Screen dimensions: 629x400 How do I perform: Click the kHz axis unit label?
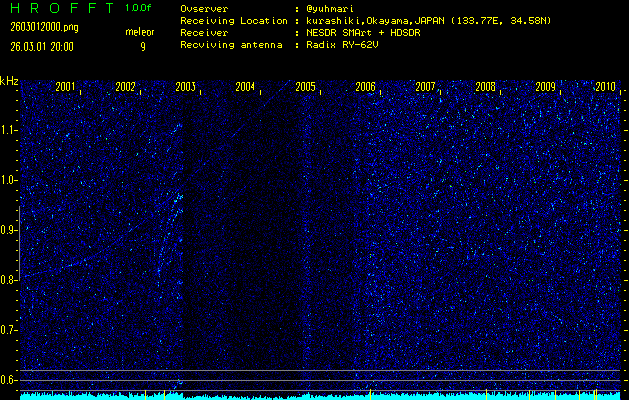click(9, 81)
